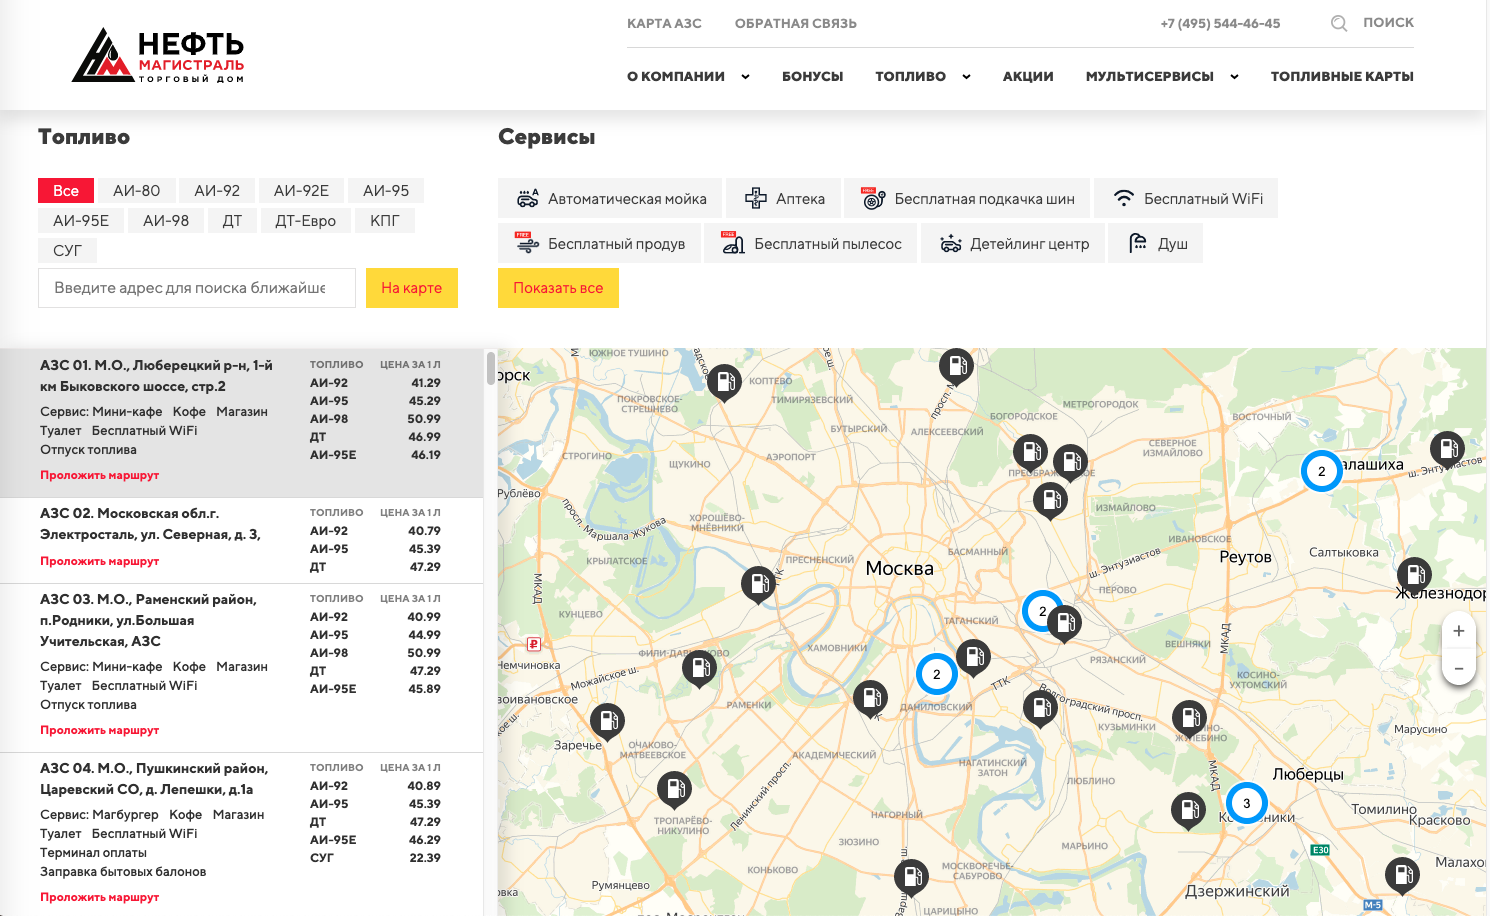The image size is (1490, 916).
Task: Open cluster of 2 stations near Даниловский
Action: coord(936,674)
